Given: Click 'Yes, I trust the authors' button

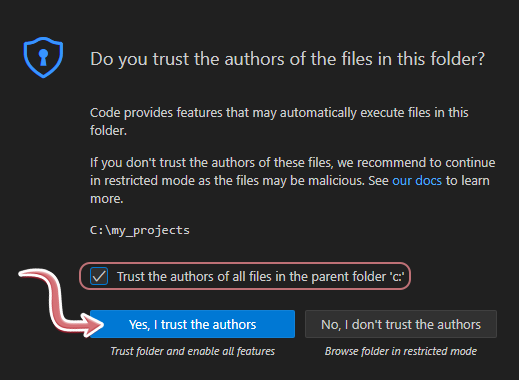Looking at the screenshot, I should point(192,324).
